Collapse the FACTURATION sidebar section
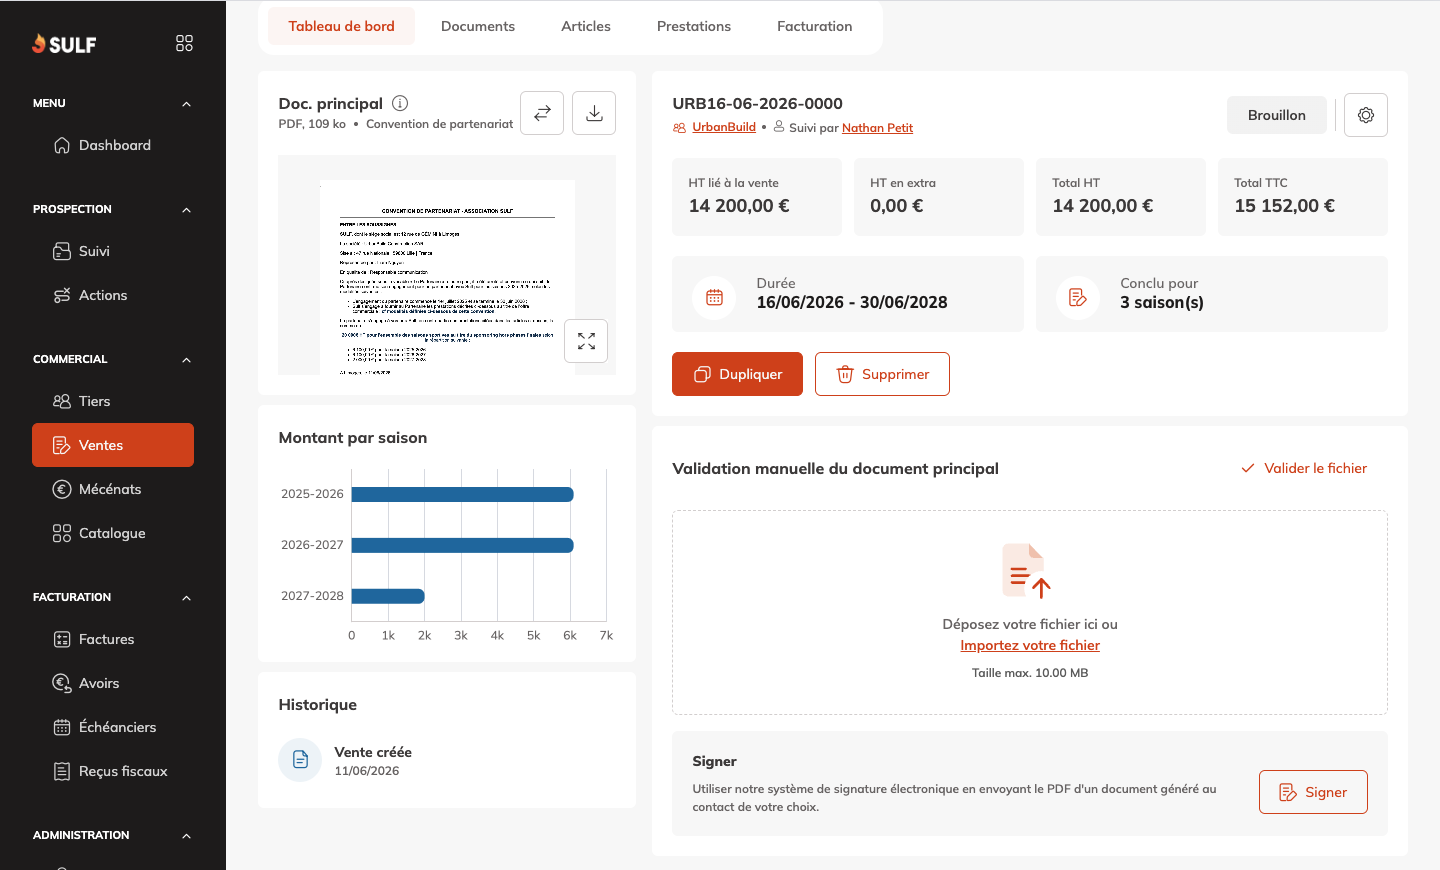The image size is (1440, 870). [x=186, y=598]
